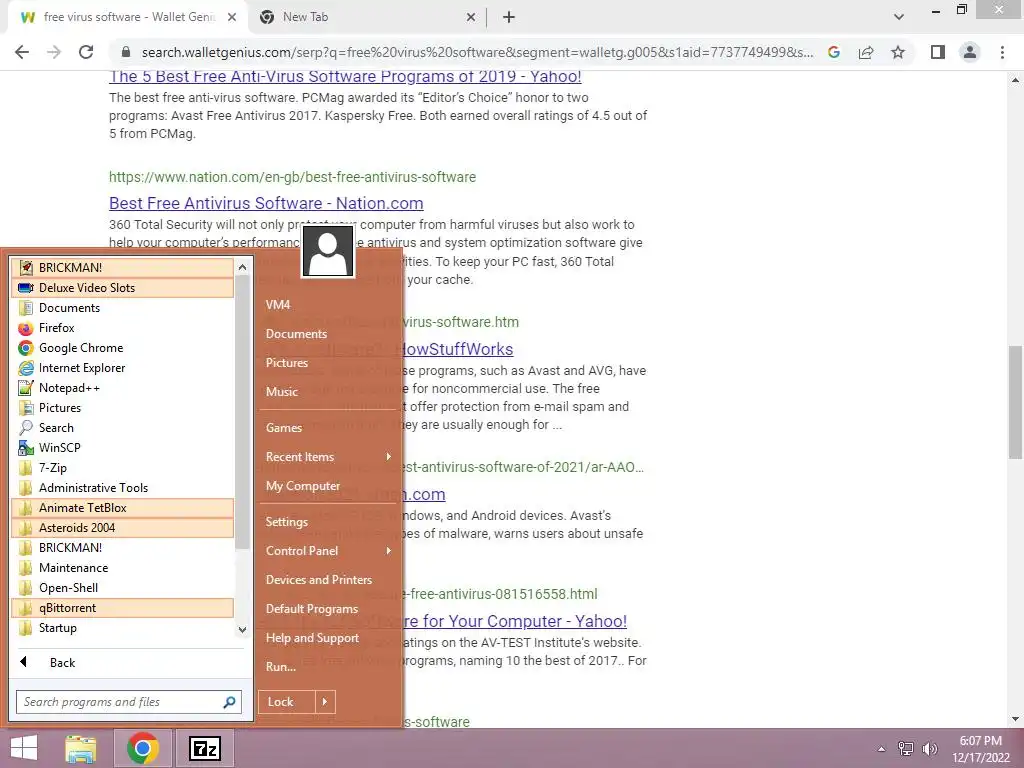Open 7-Zip from the taskbar
This screenshot has width=1024, height=768.
(x=204, y=748)
